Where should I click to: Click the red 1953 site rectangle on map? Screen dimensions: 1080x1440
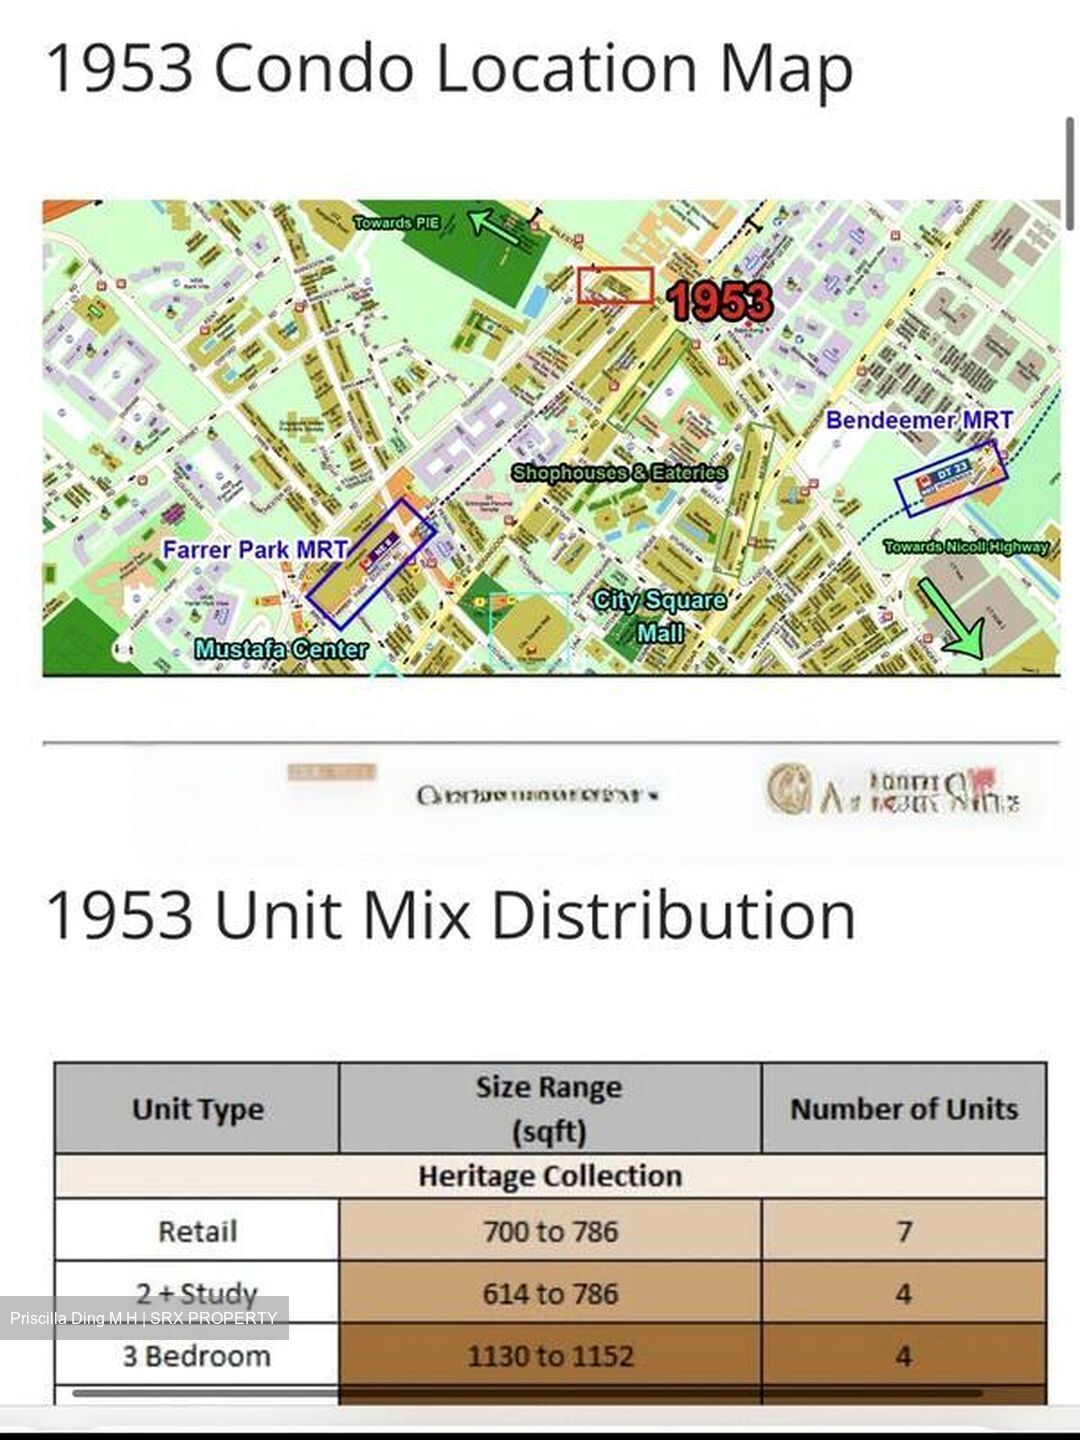click(615, 285)
